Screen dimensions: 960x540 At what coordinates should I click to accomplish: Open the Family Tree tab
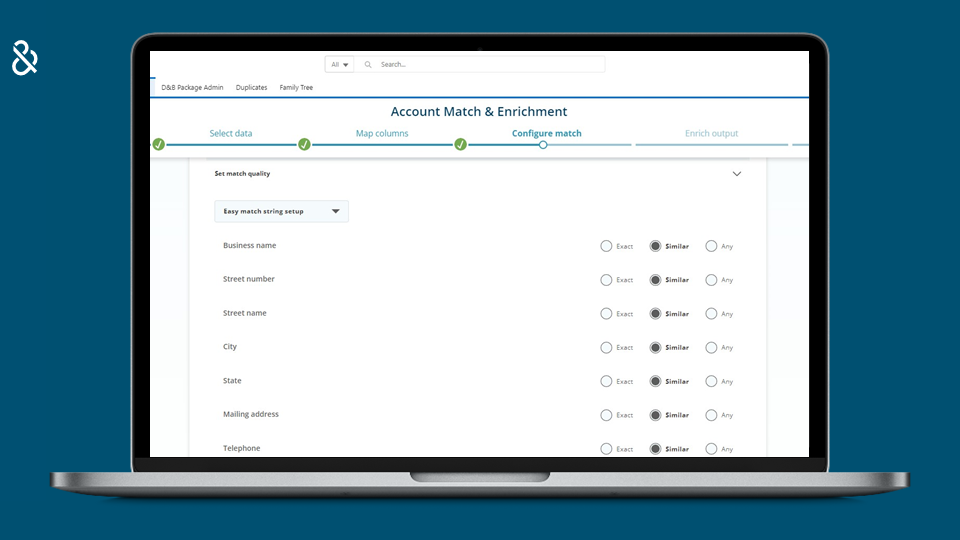(x=296, y=88)
